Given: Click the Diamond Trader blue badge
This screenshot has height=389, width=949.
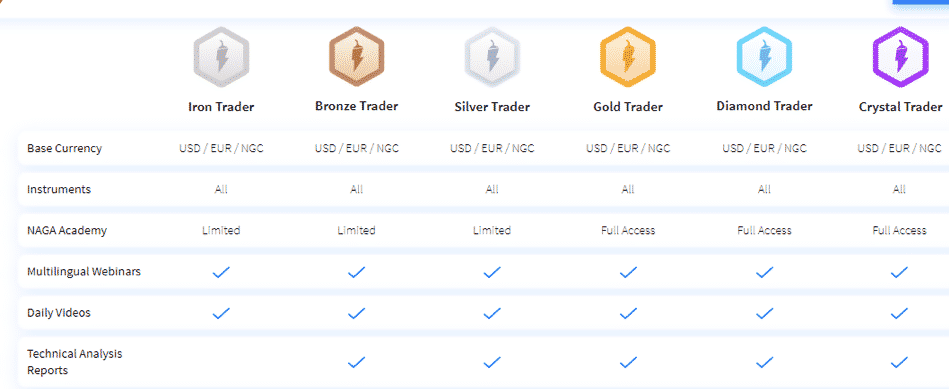Looking at the screenshot, I should (x=764, y=57).
